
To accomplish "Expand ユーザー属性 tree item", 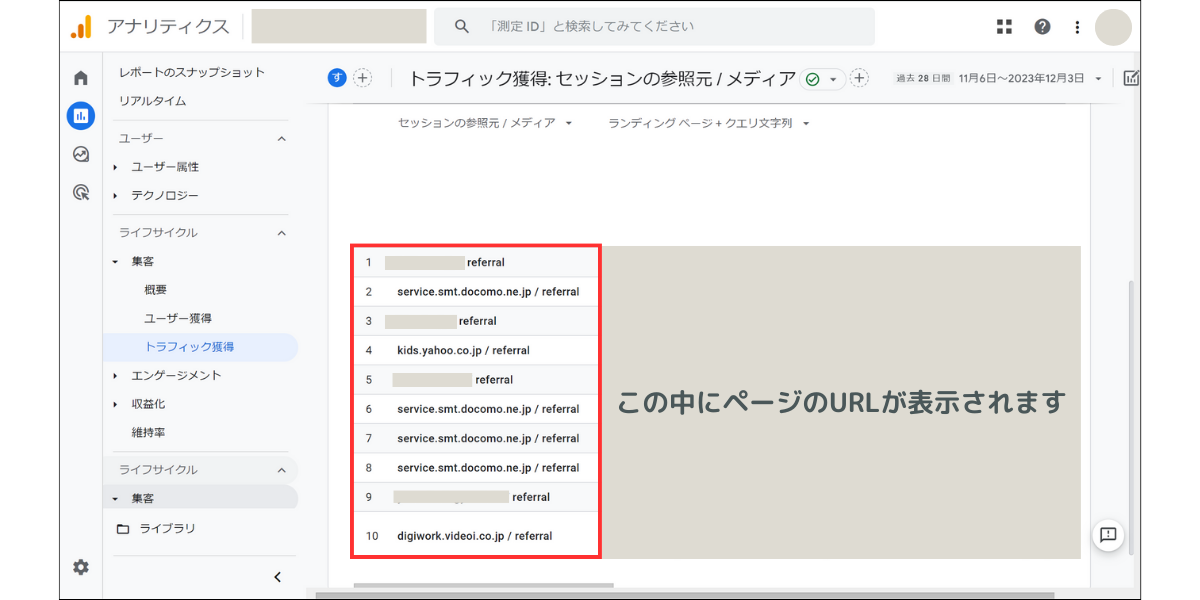I will [x=115, y=167].
